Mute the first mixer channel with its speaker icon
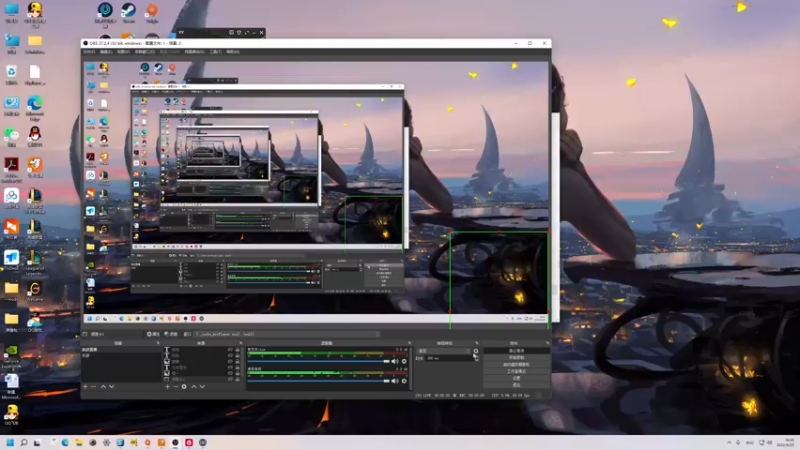 click(395, 361)
